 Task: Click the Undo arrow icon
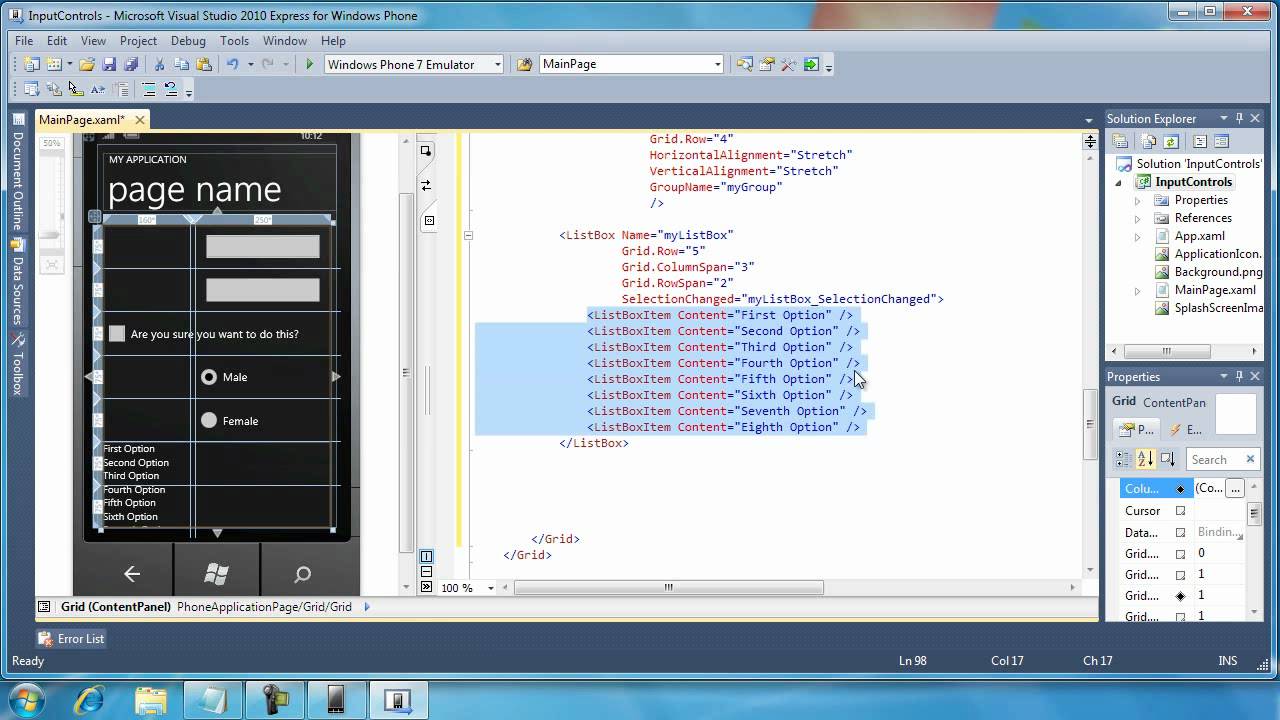[x=232, y=64]
